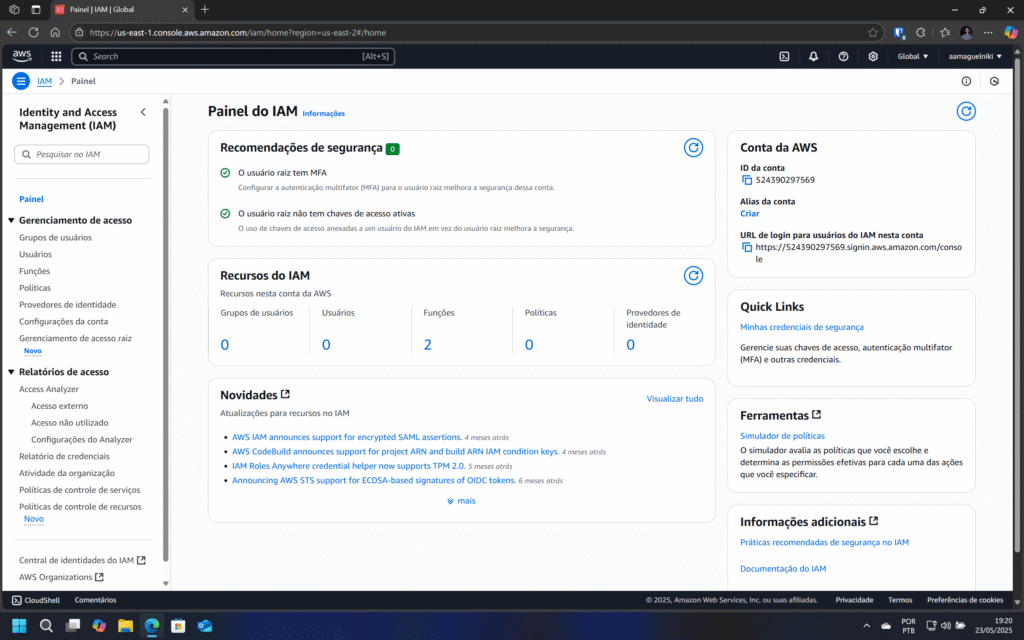Open AWS Organizations external link
The image size is (1024, 640).
tap(61, 577)
